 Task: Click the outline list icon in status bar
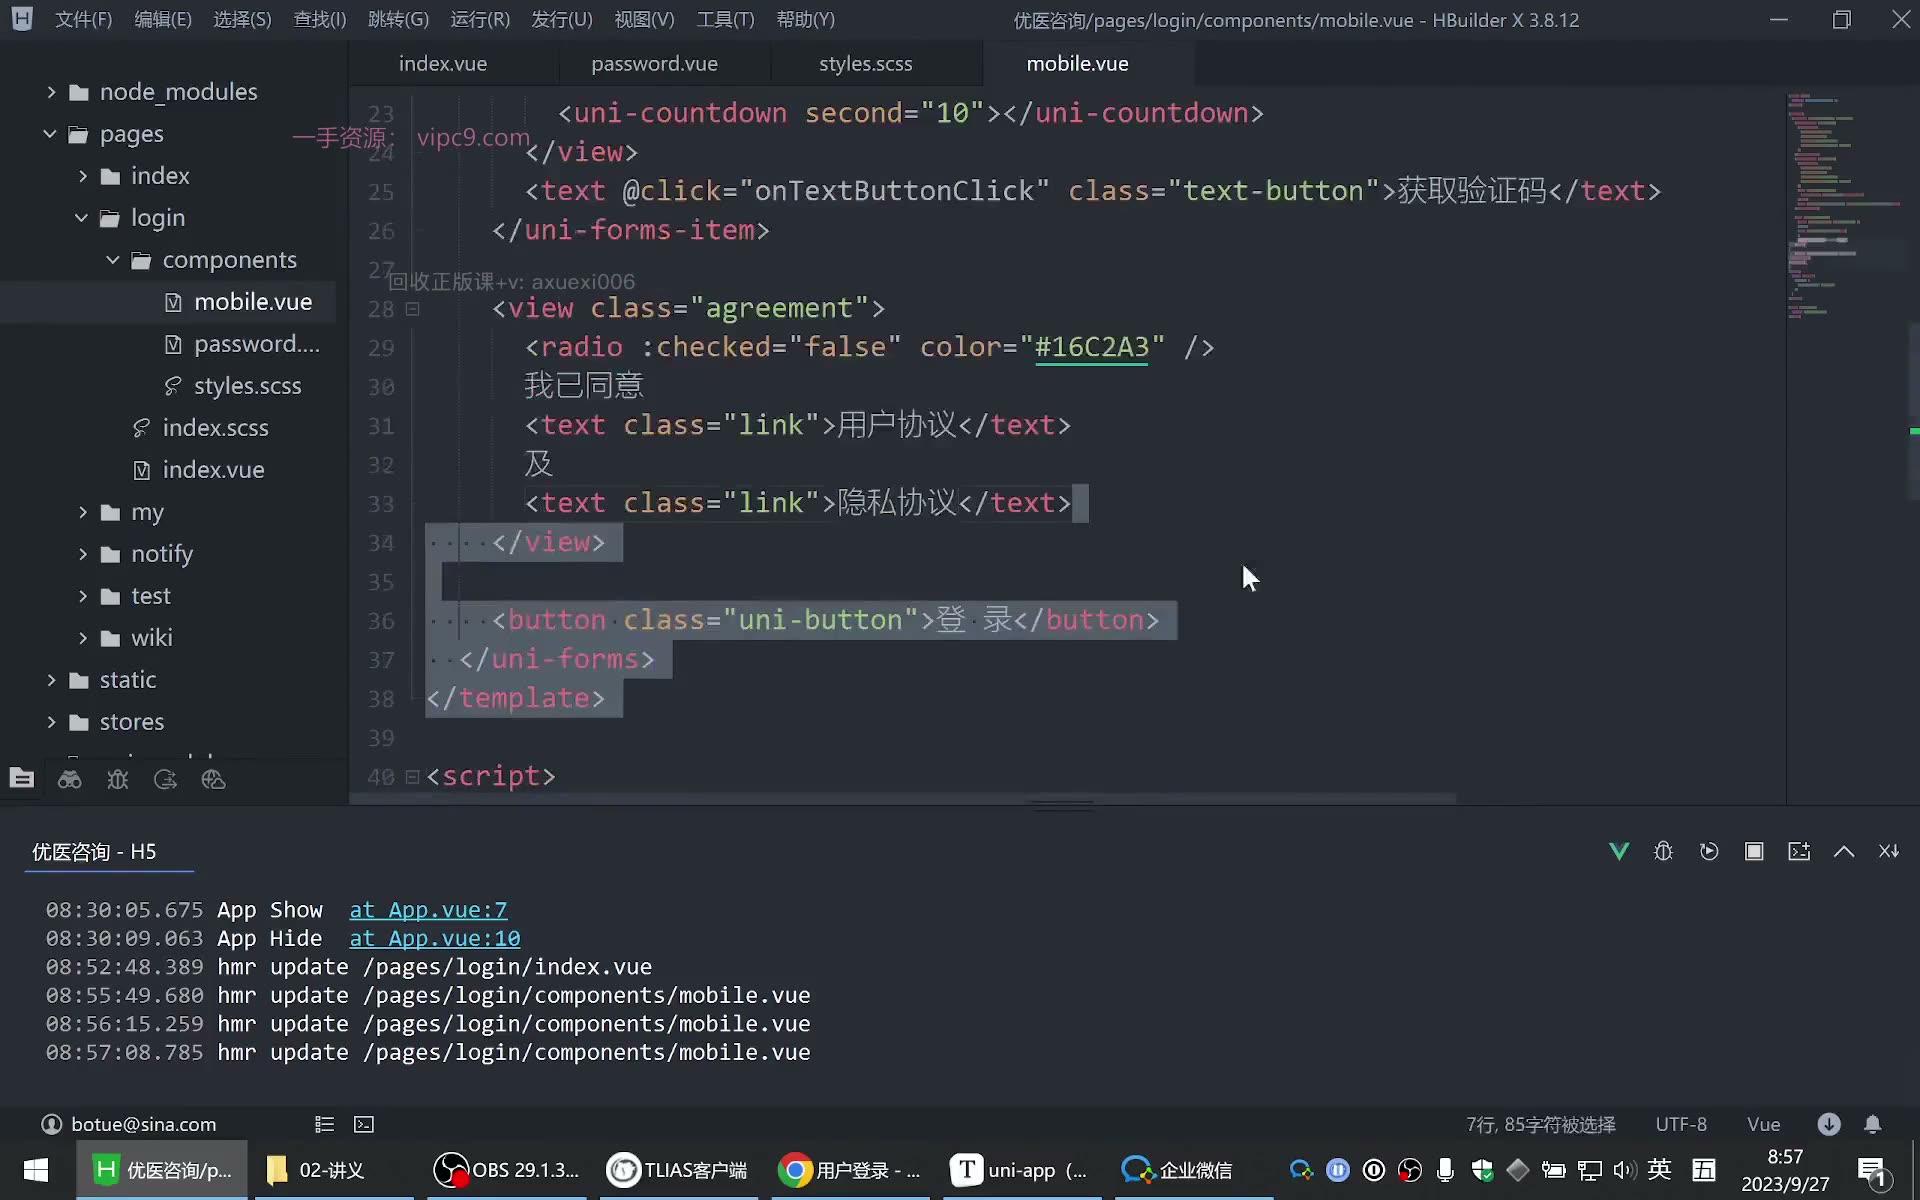(324, 1124)
